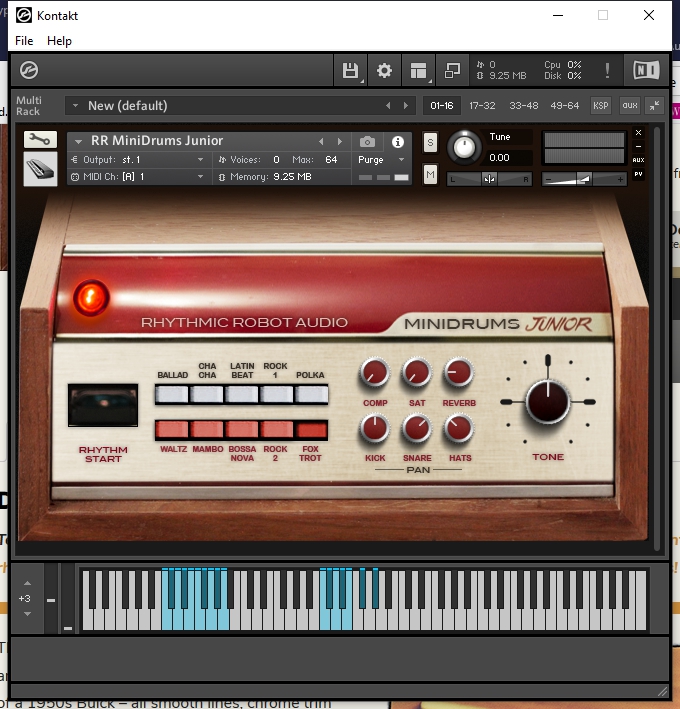The height and width of the screenshot is (709, 680).
Task: Select the previous multi with left arrow
Action: pyautogui.click(x=388, y=105)
